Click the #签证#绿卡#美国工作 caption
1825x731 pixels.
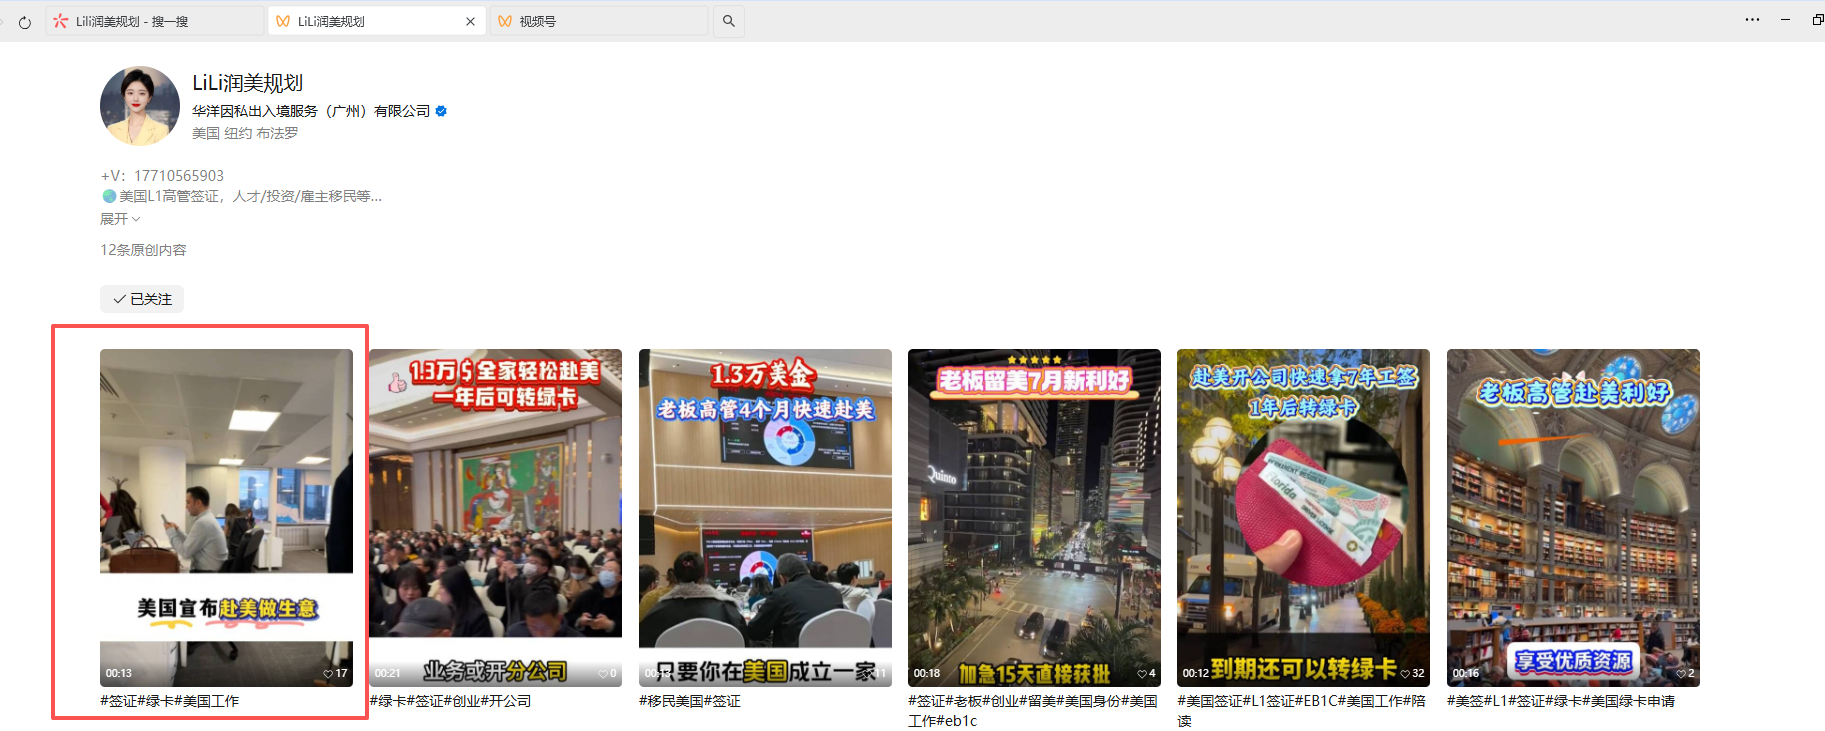coord(170,701)
